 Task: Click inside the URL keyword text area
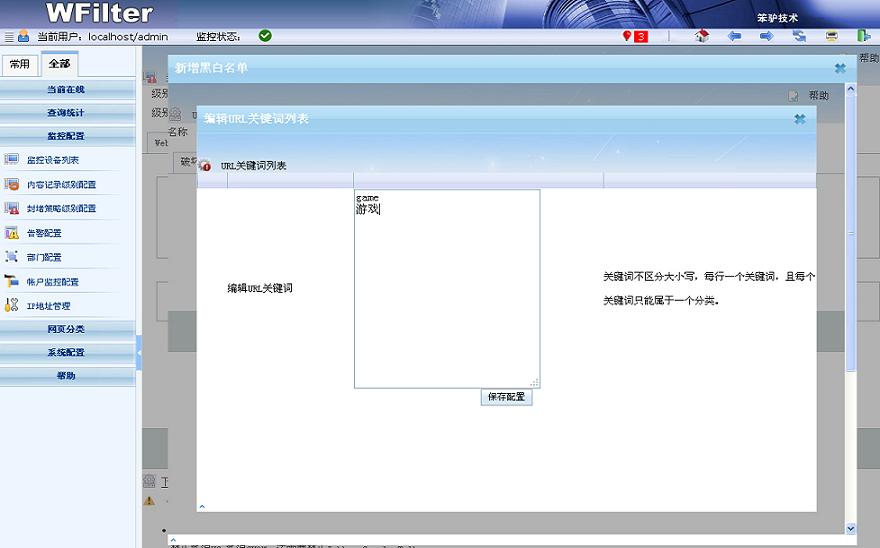pos(447,290)
